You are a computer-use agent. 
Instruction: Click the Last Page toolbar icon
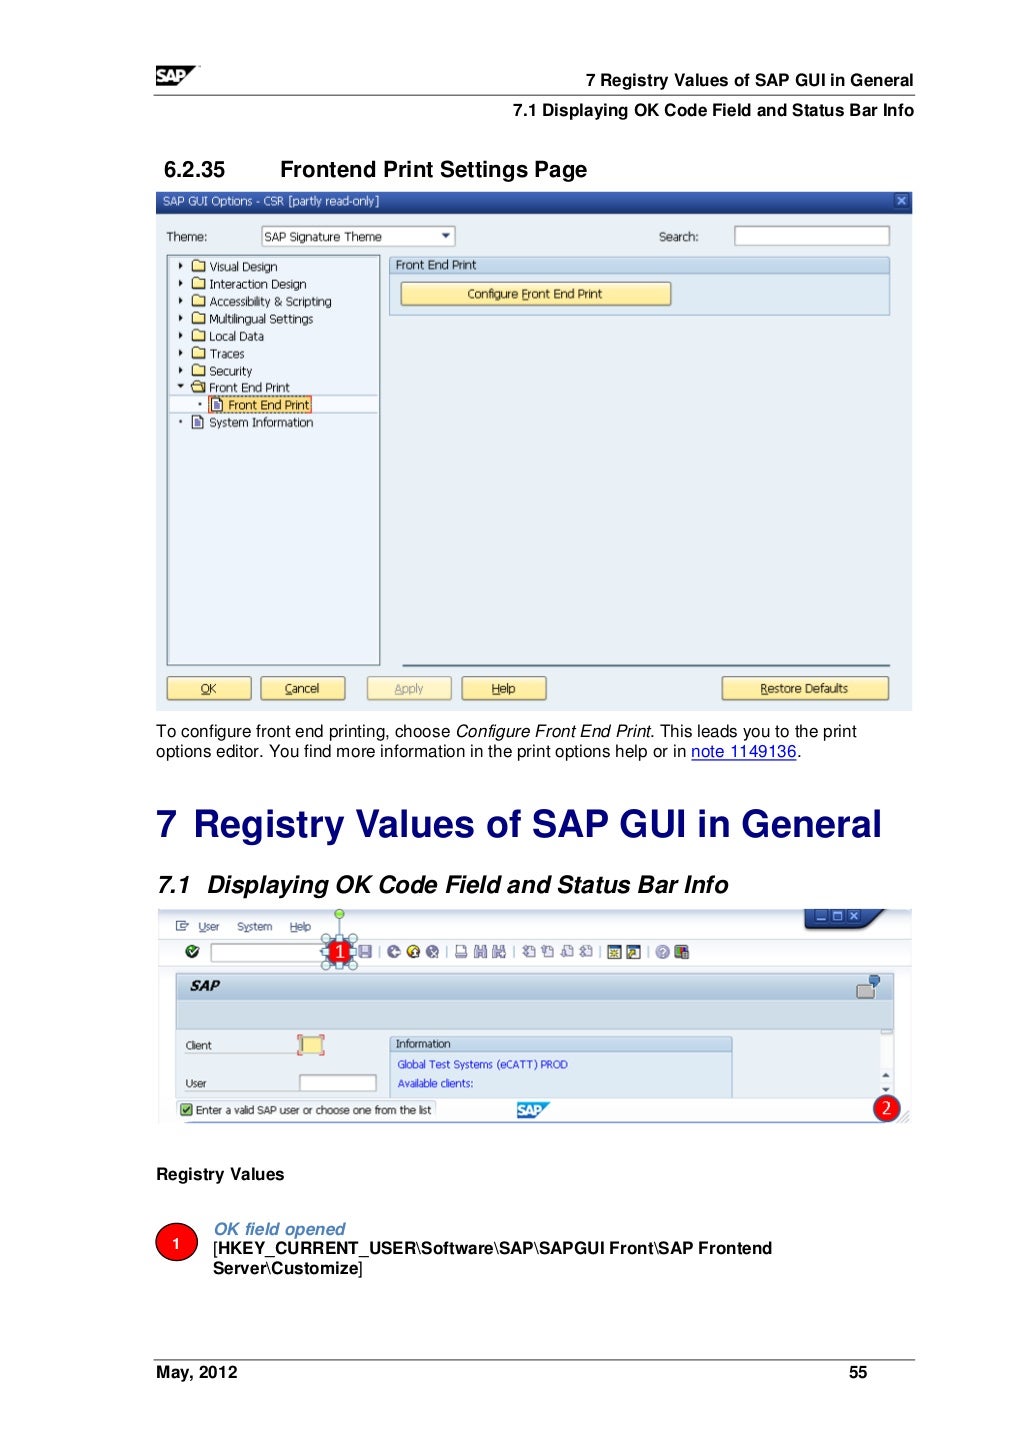pos(586,952)
